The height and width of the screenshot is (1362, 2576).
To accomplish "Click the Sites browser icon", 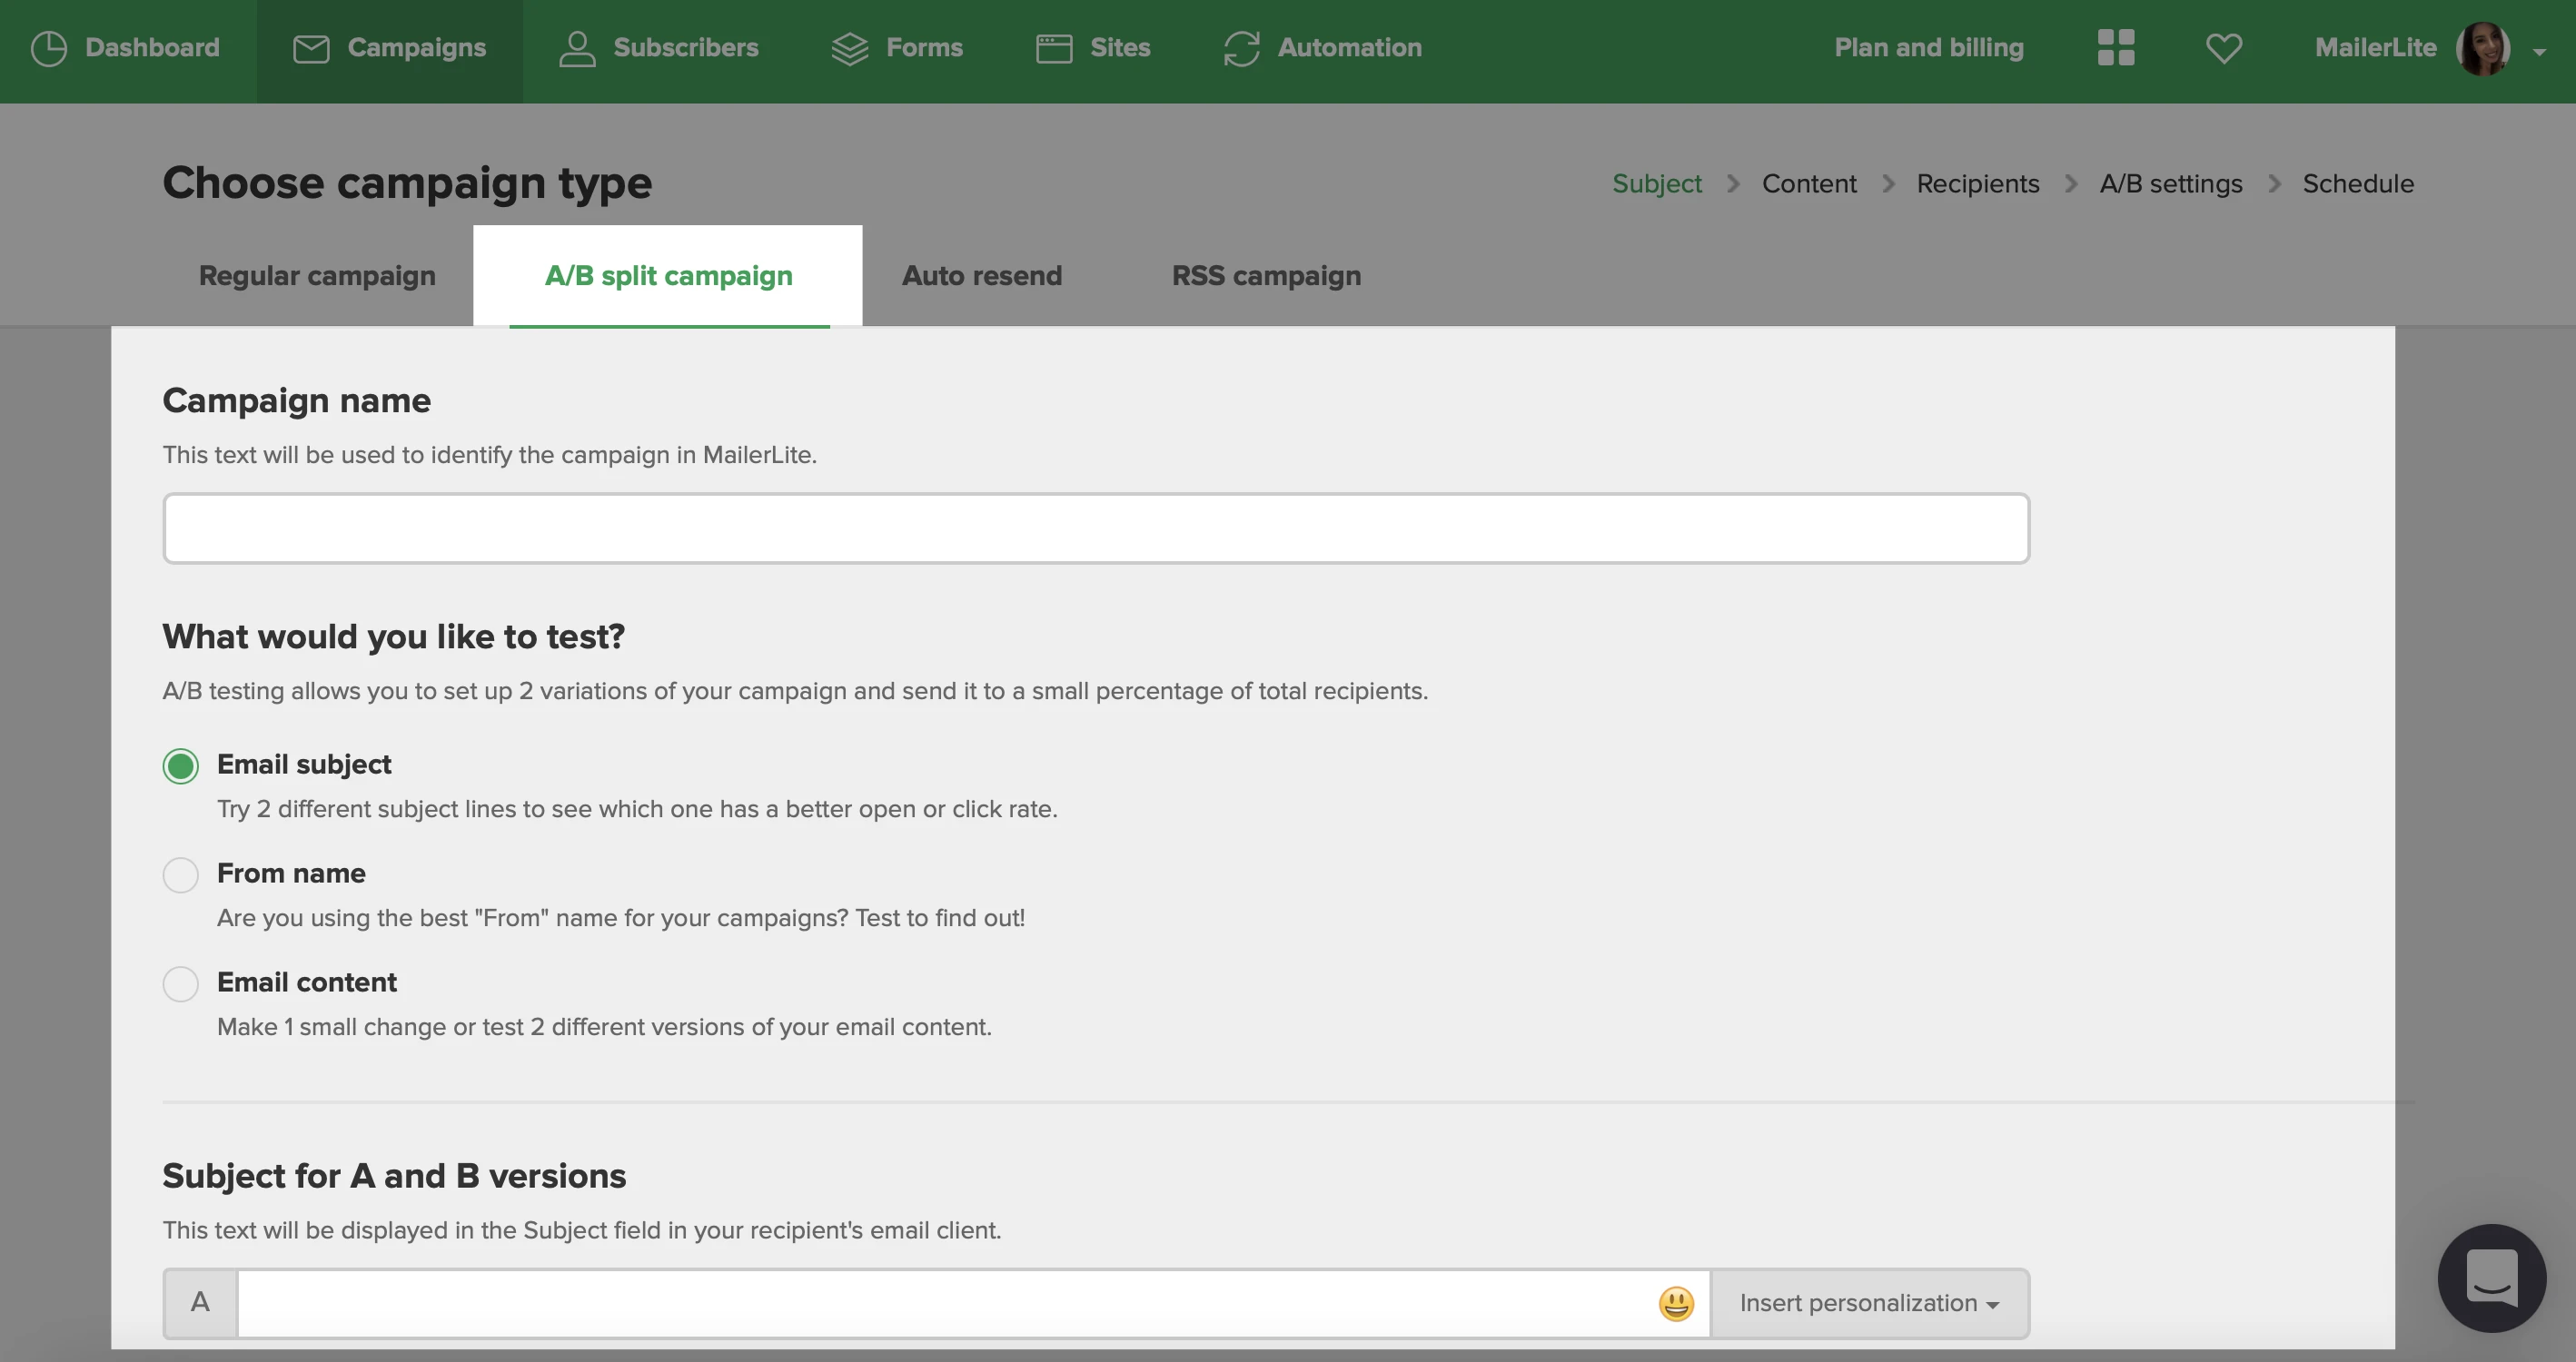I will point(1054,48).
